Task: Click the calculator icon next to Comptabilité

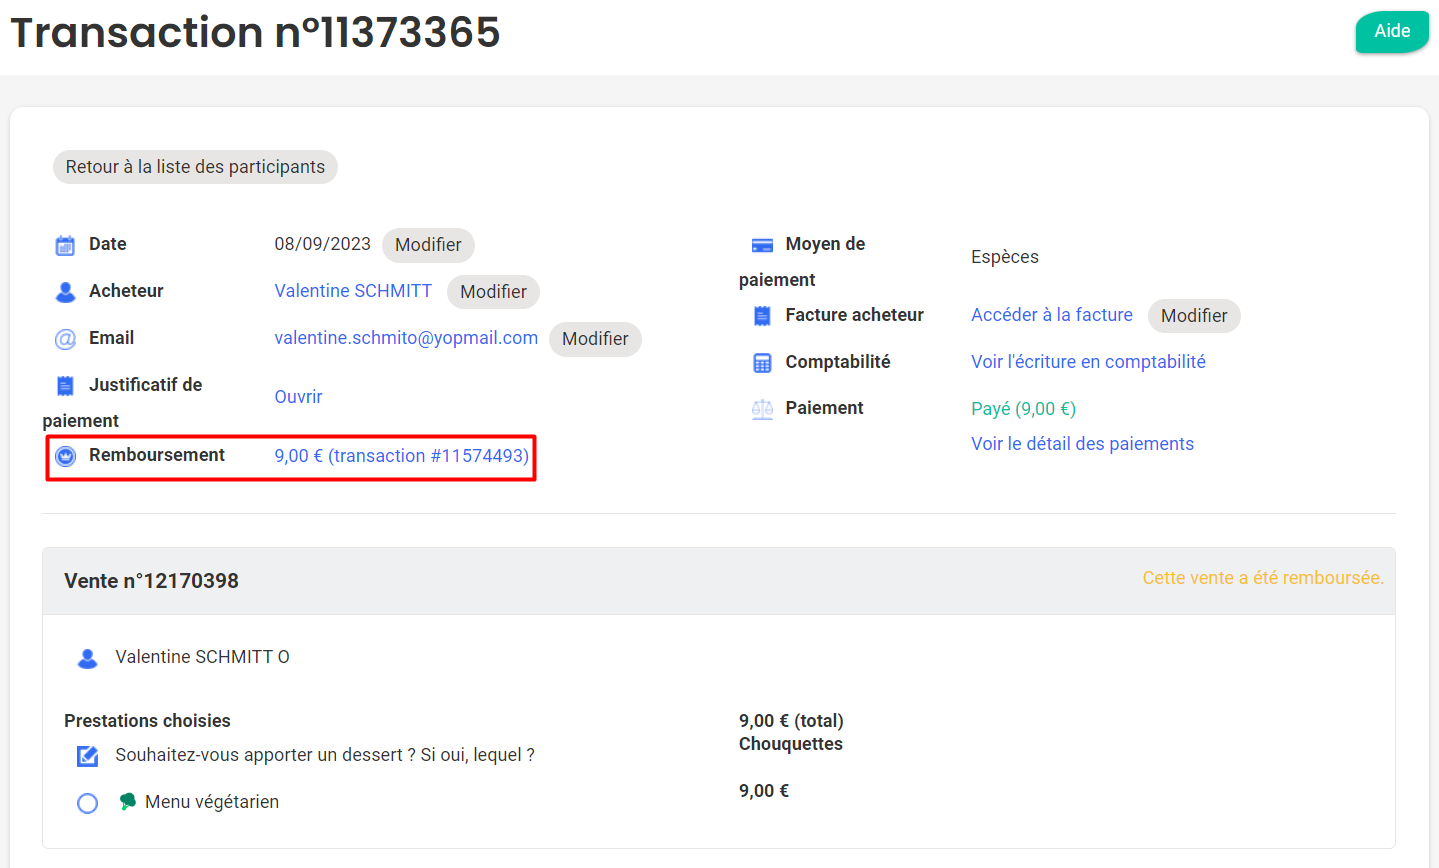Action: (x=762, y=363)
